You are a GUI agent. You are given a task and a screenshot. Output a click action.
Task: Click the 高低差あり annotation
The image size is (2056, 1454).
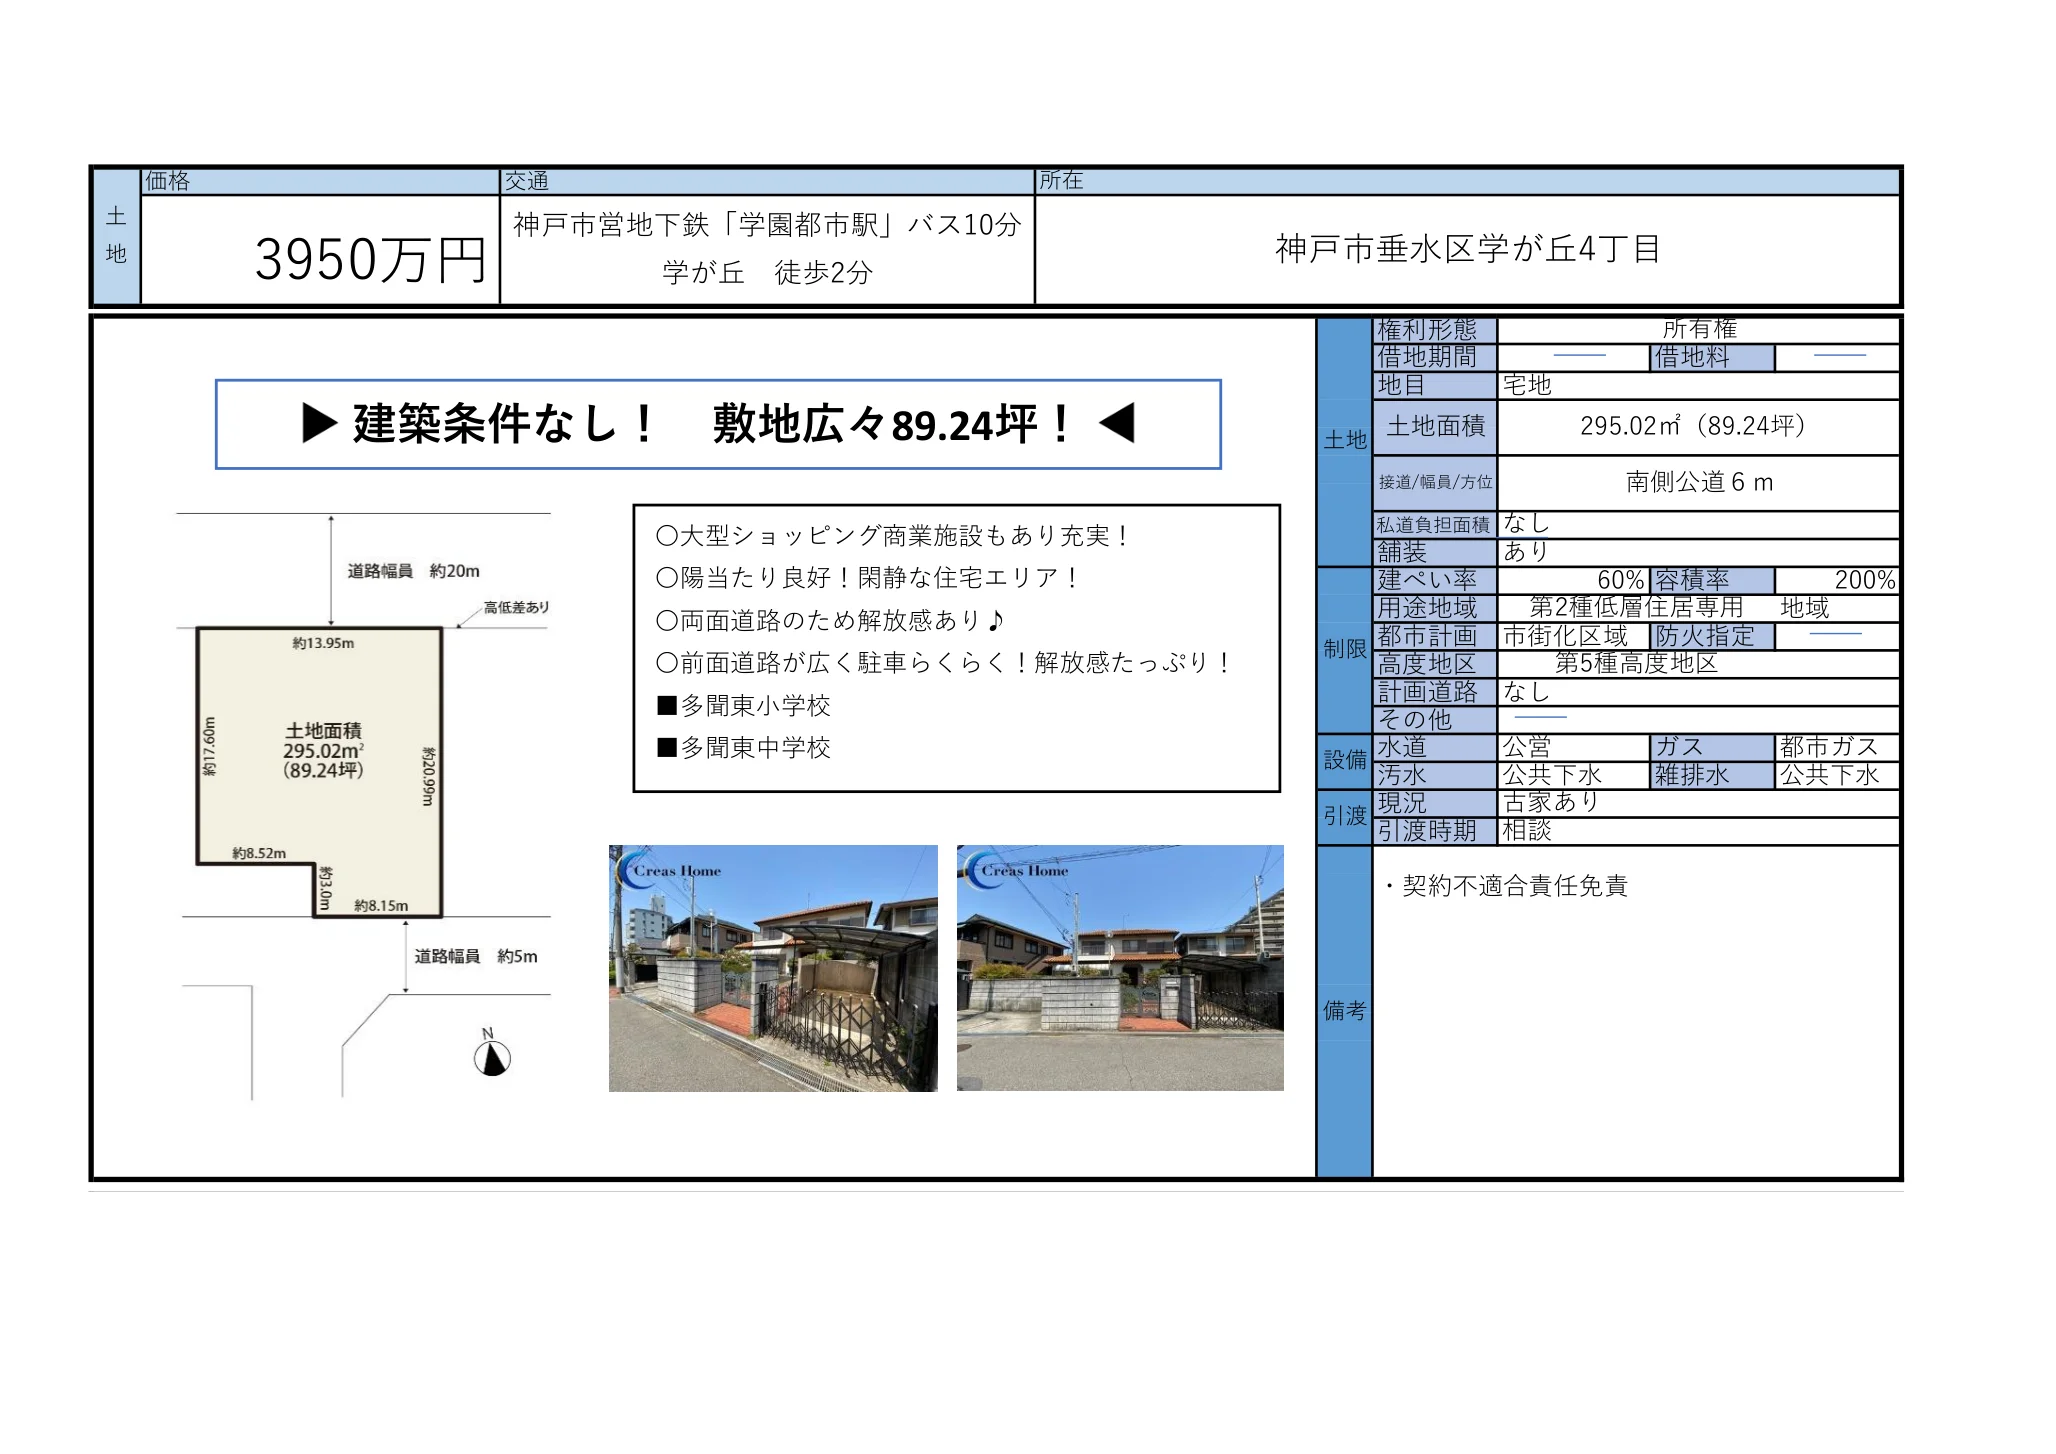point(516,607)
